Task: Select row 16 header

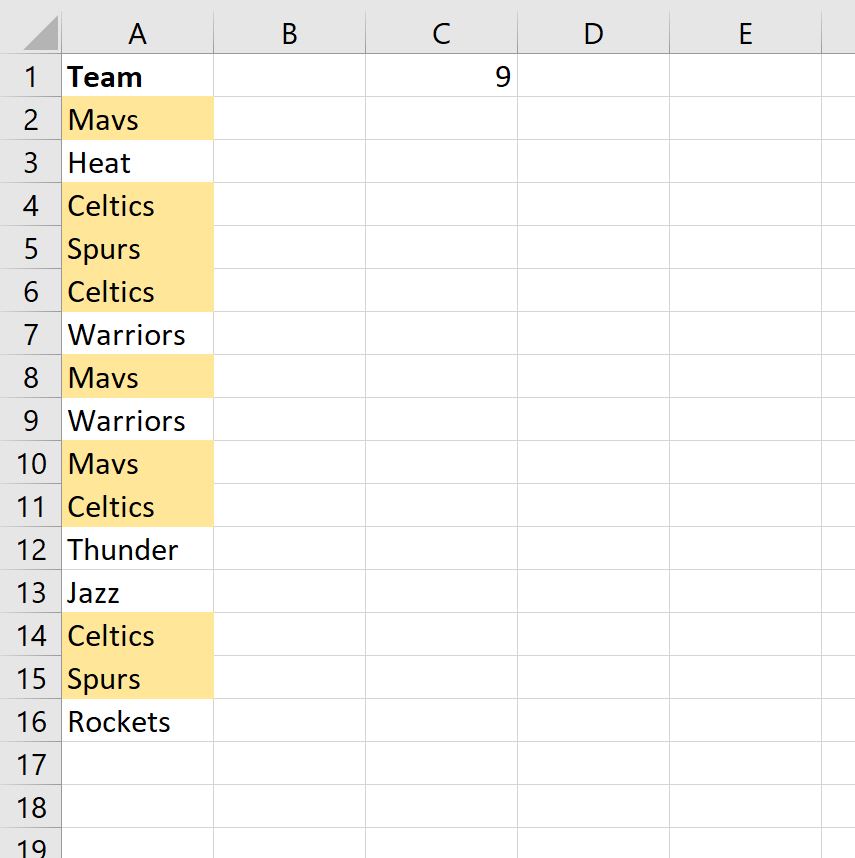Action: coord(30,721)
